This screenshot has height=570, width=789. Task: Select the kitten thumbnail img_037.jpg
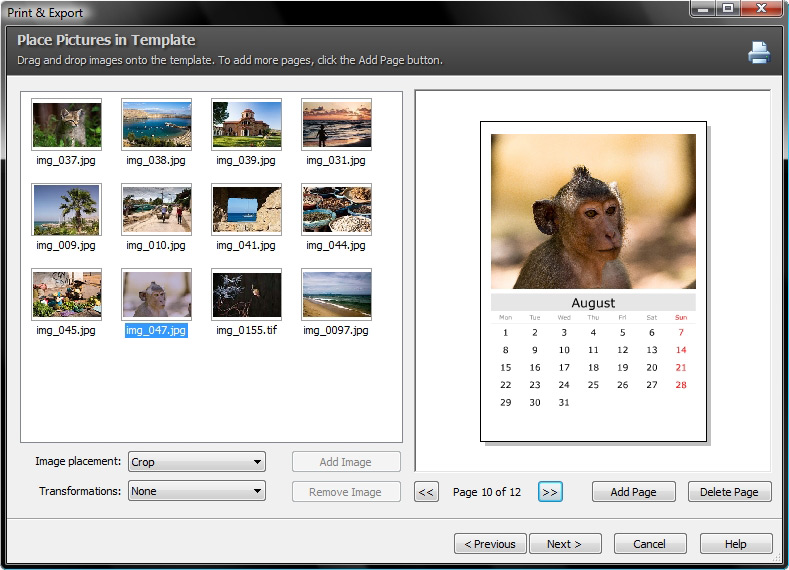(66, 124)
